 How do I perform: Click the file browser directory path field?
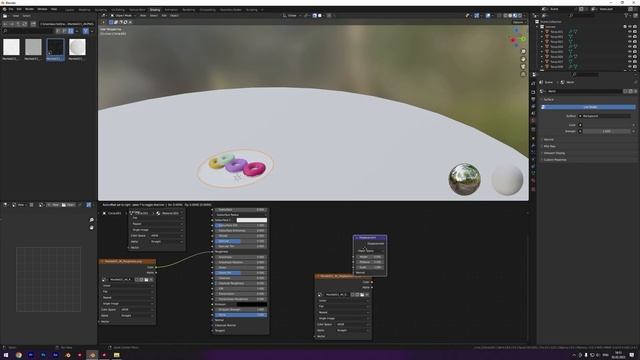[67, 24]
